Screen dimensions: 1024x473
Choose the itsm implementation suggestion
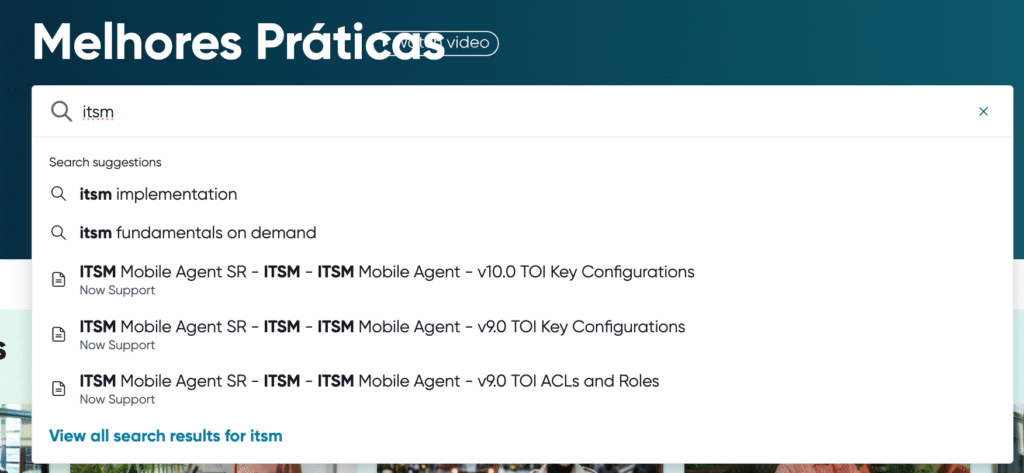pyautogui.click(x=522, y=194)
